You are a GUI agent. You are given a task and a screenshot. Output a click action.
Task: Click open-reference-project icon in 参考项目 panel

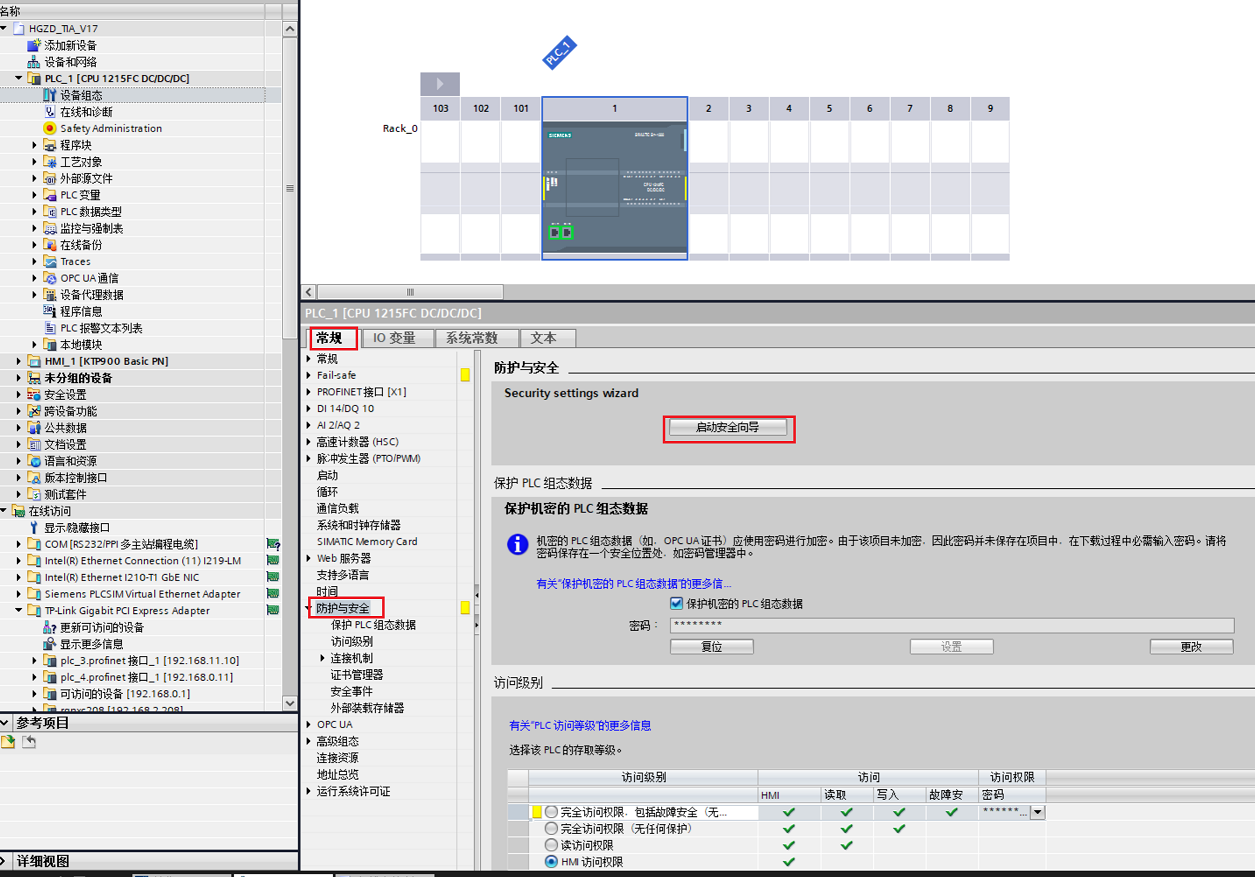coord(9,741)
